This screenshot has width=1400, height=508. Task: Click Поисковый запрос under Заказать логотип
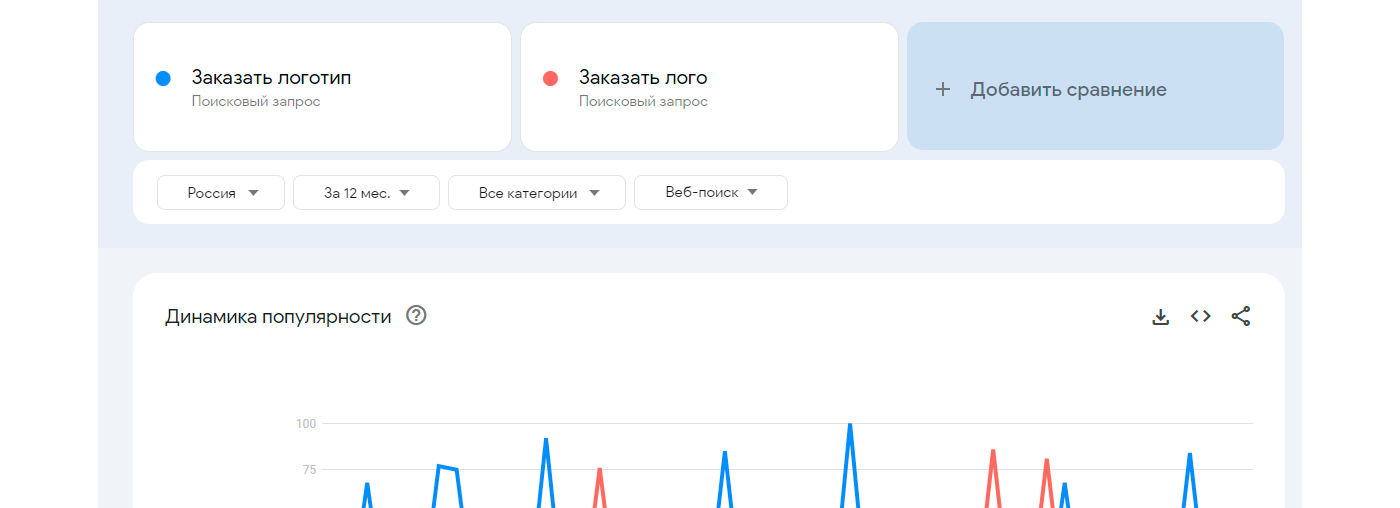(x=256, y=102)
